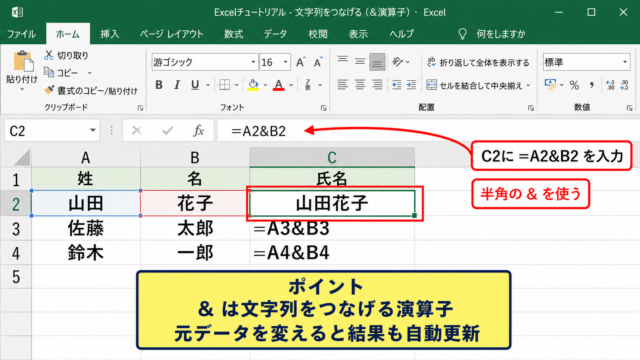This screenshot has height=360, width=640.
Task: Click the Paste (貼り付け) clipboard icon
Action: 23,61
